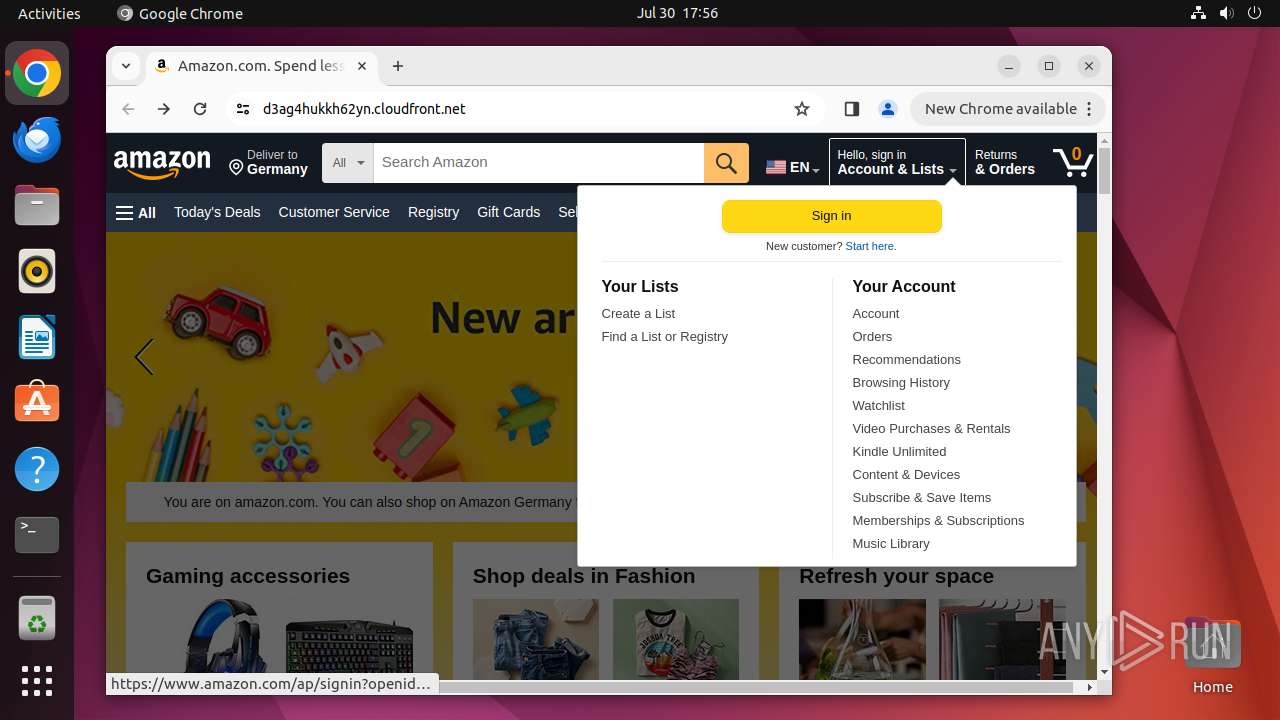Open the Chrome profile avatar

tap(887, 109)
